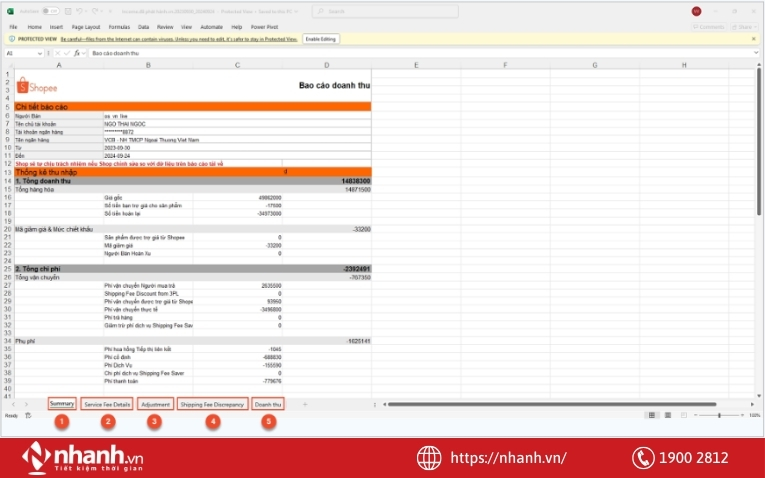Screen dimensions: 765x478
Task: Select Normal view icon in status bar
Action: click(652, 415)
